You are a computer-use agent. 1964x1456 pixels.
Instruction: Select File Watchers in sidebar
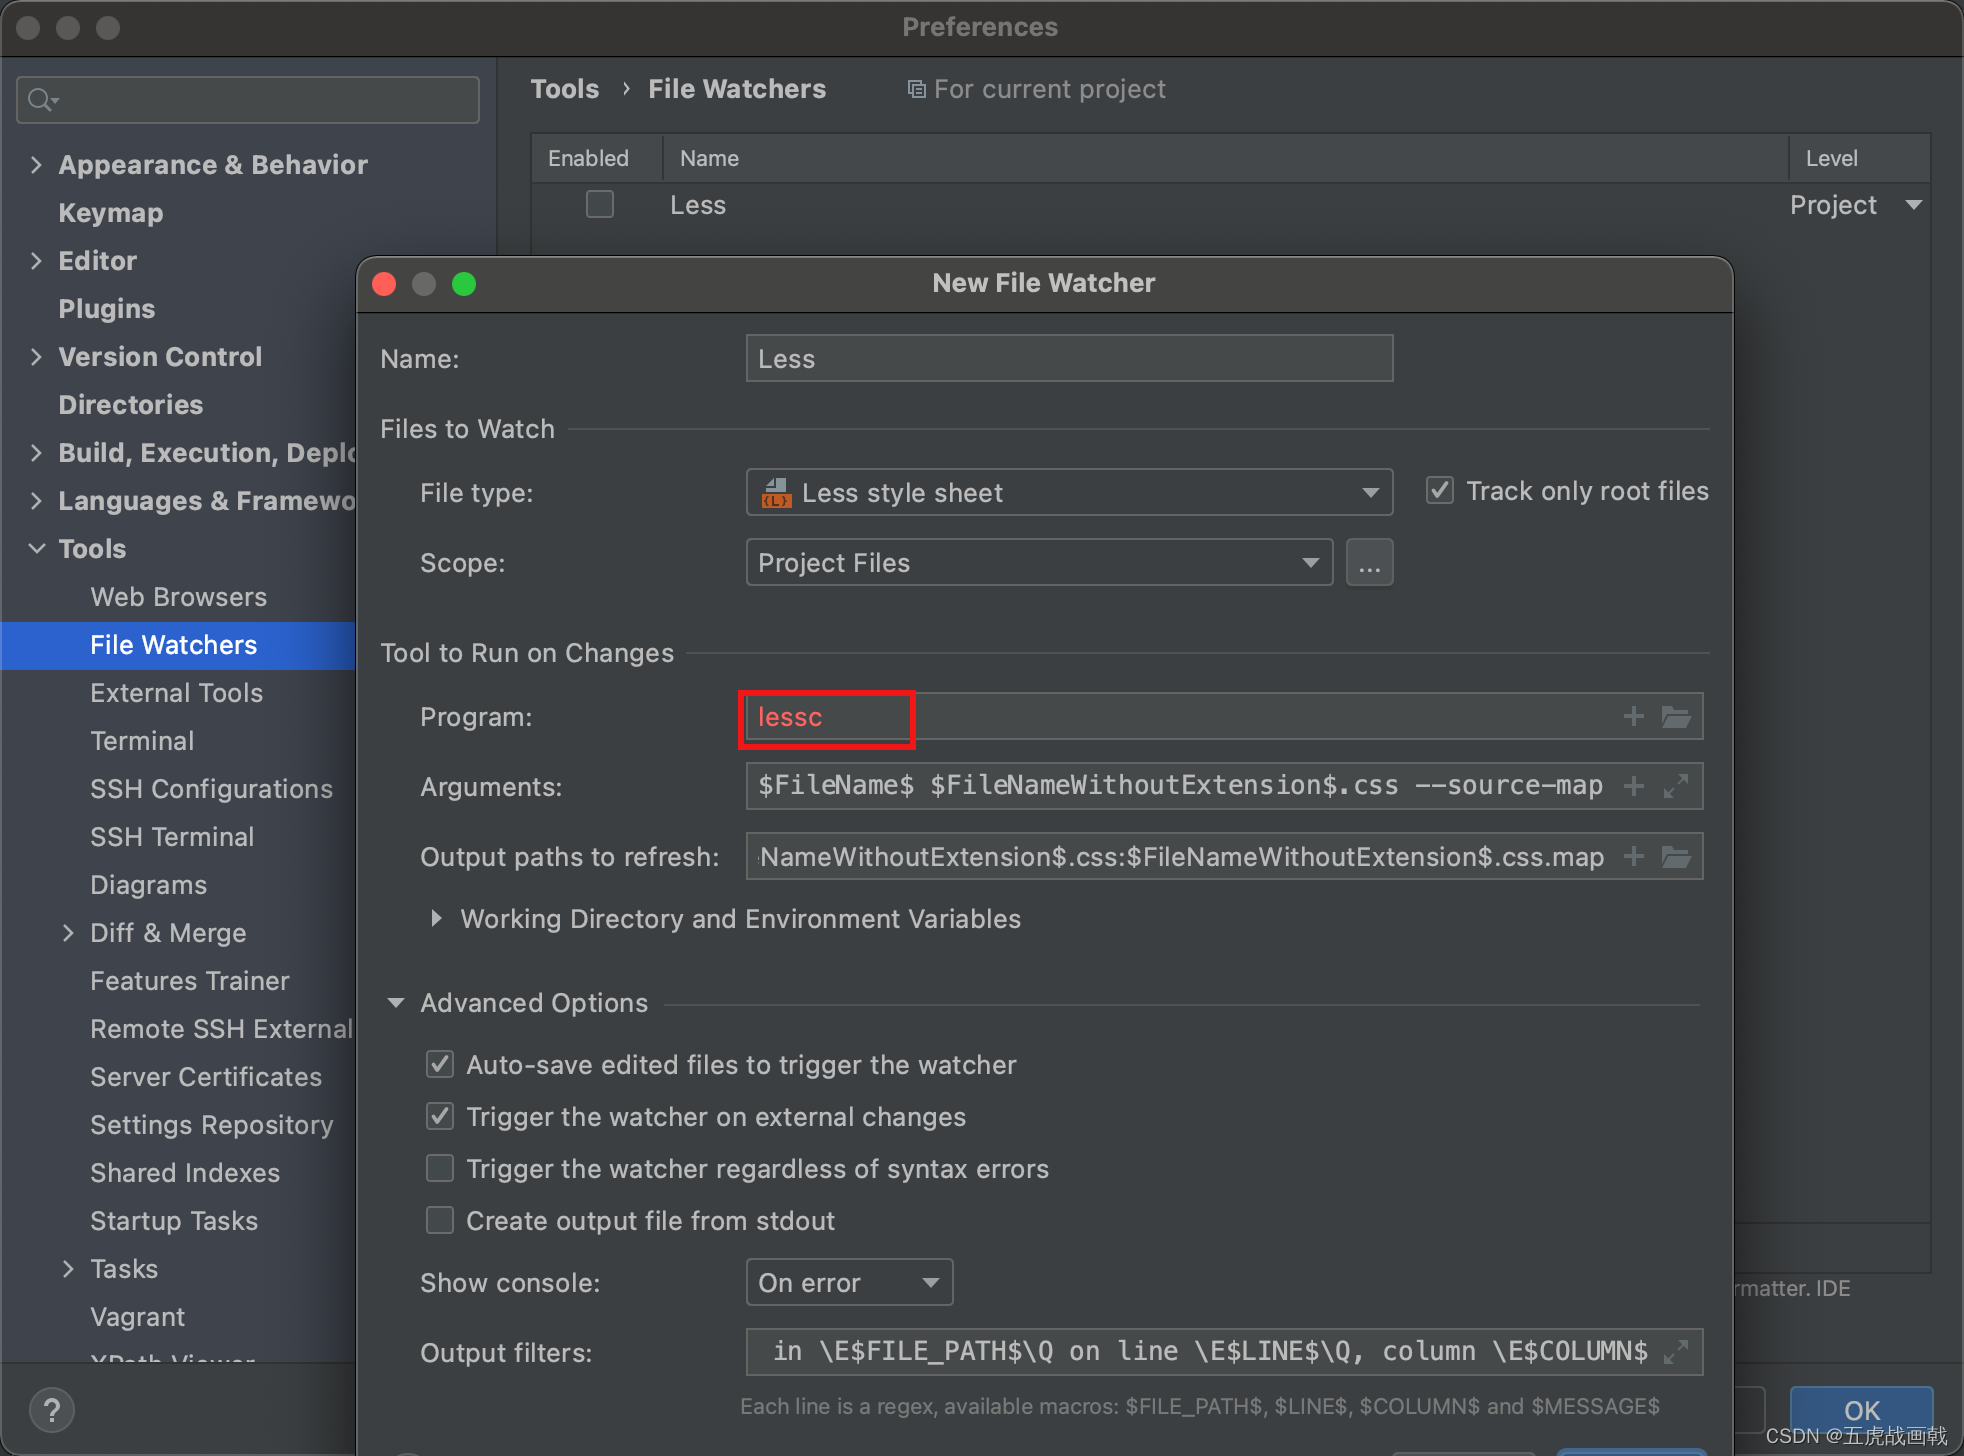point(174,645)
